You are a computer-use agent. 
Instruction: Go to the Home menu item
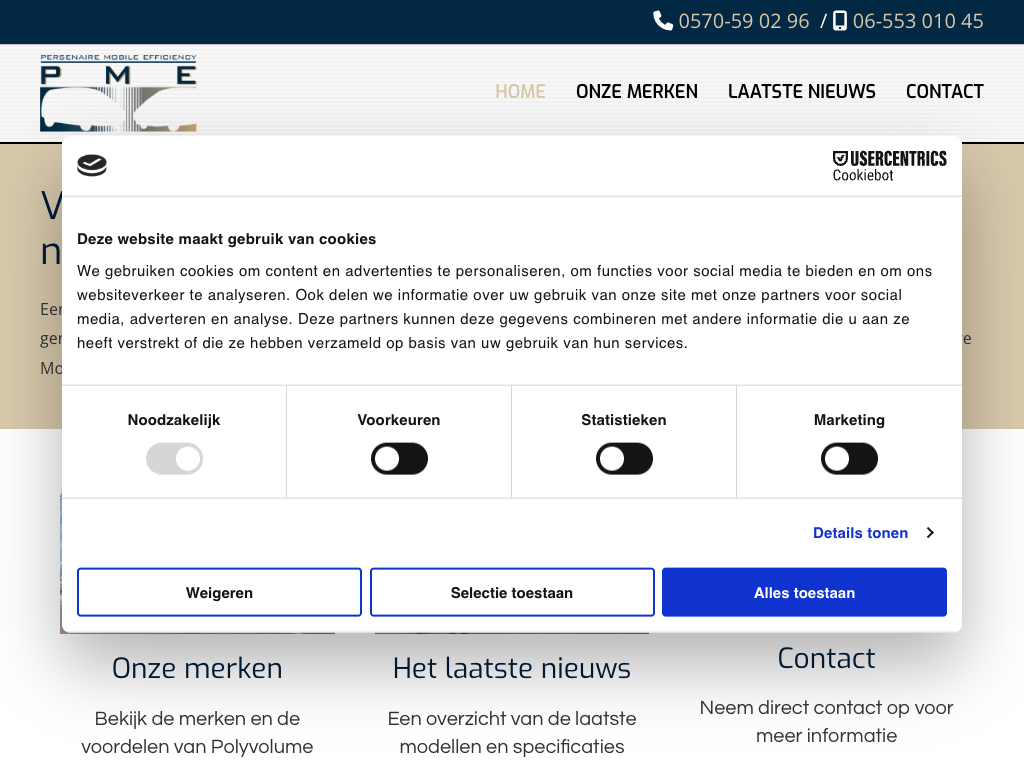tap(520, 92)
